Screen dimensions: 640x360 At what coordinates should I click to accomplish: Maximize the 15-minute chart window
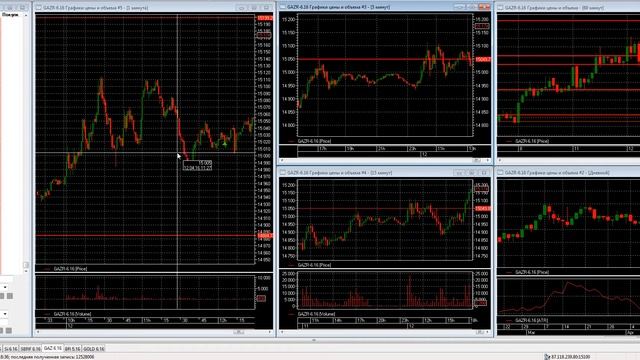coord(472,173)
